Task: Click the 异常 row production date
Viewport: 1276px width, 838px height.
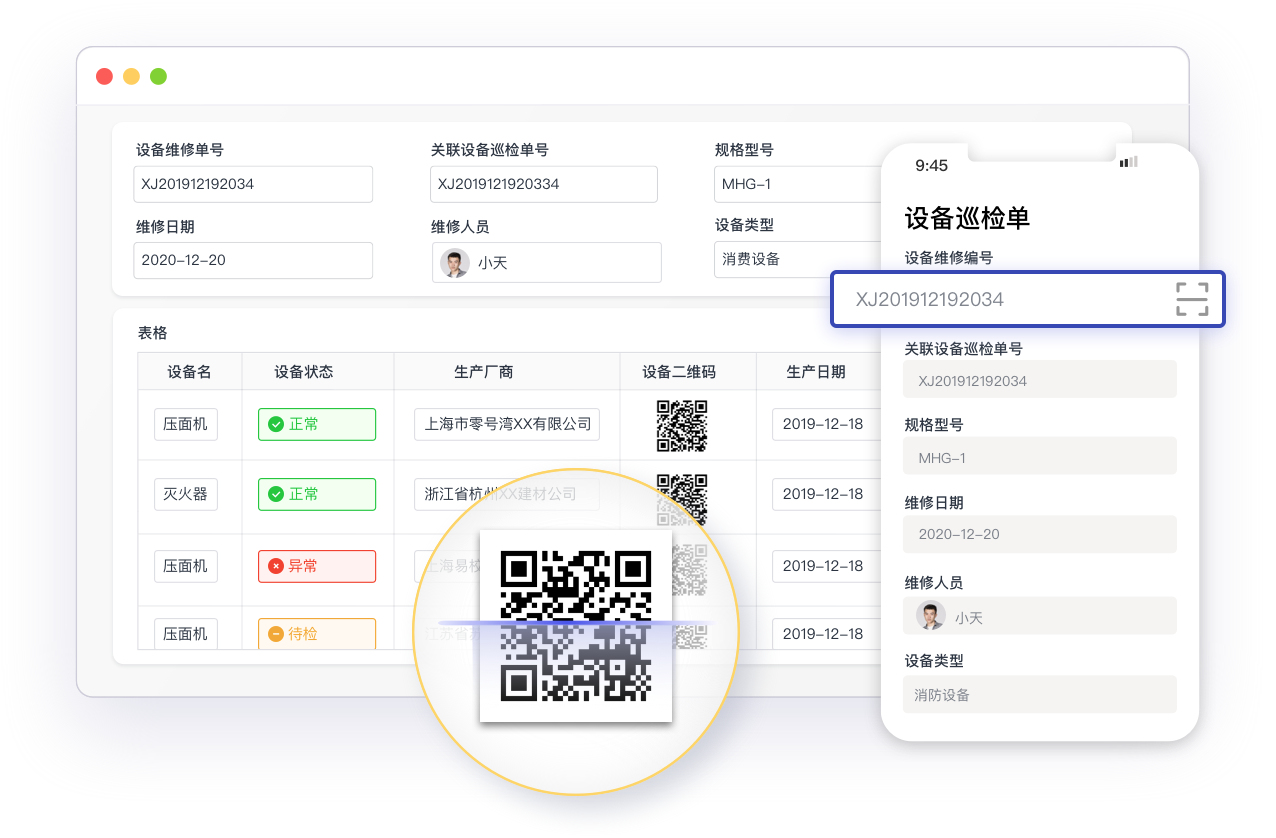Action: tap(826, 566)
